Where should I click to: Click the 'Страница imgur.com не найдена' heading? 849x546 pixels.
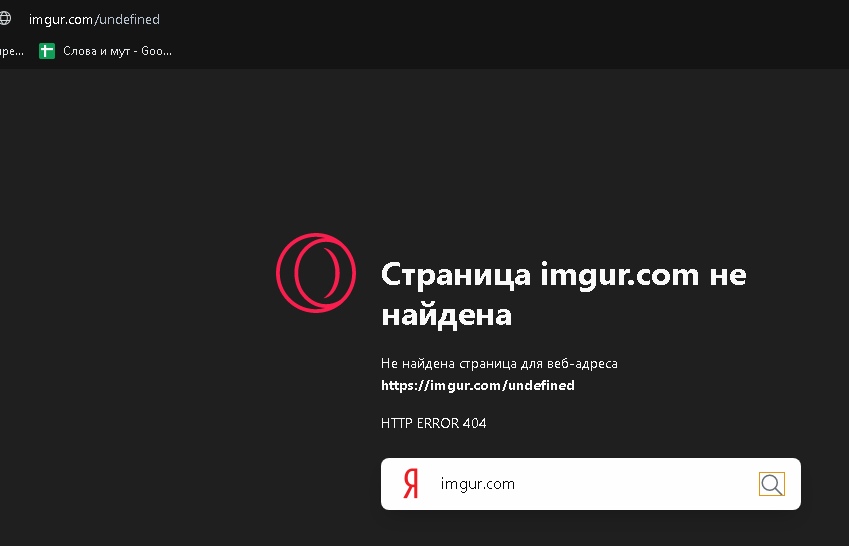pos(564,294)
